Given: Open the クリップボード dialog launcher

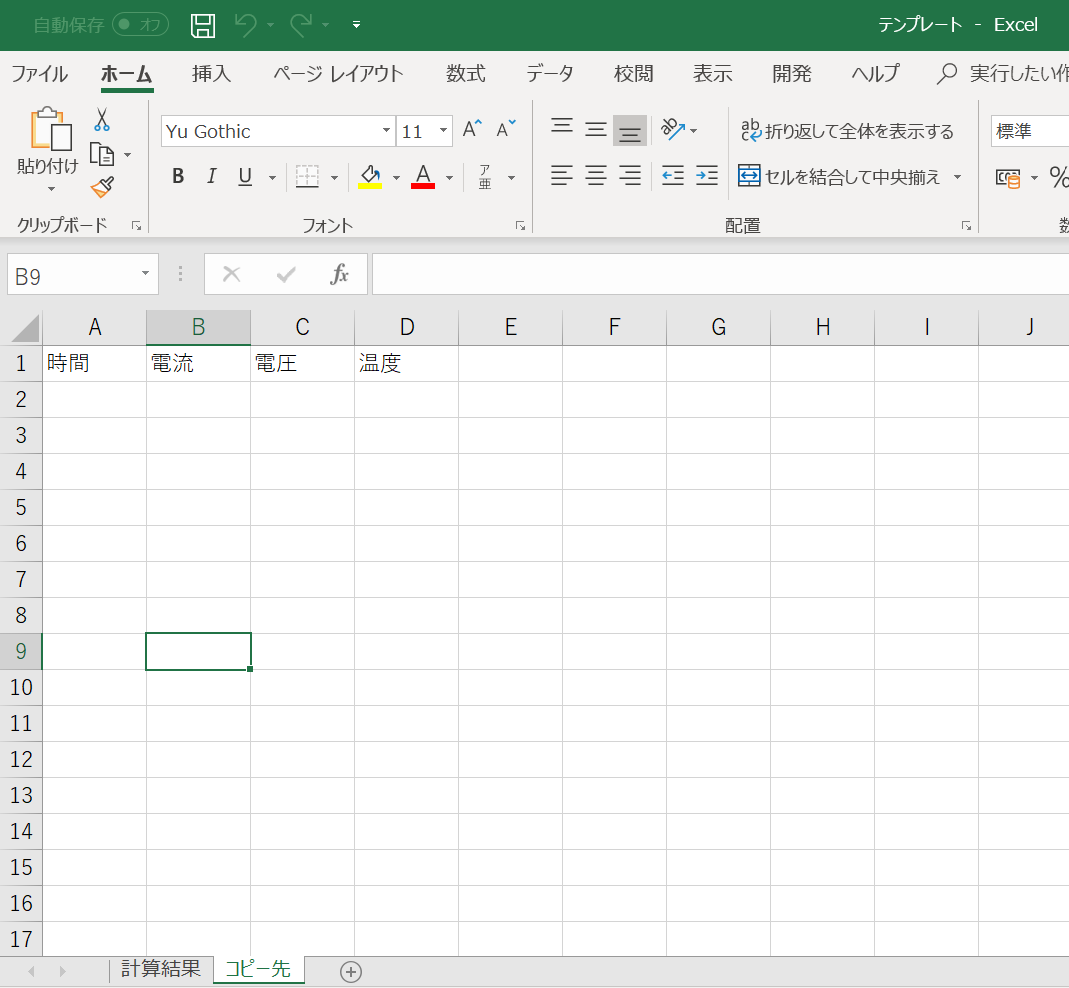Looking at the screenshot, I should (136, 226).
